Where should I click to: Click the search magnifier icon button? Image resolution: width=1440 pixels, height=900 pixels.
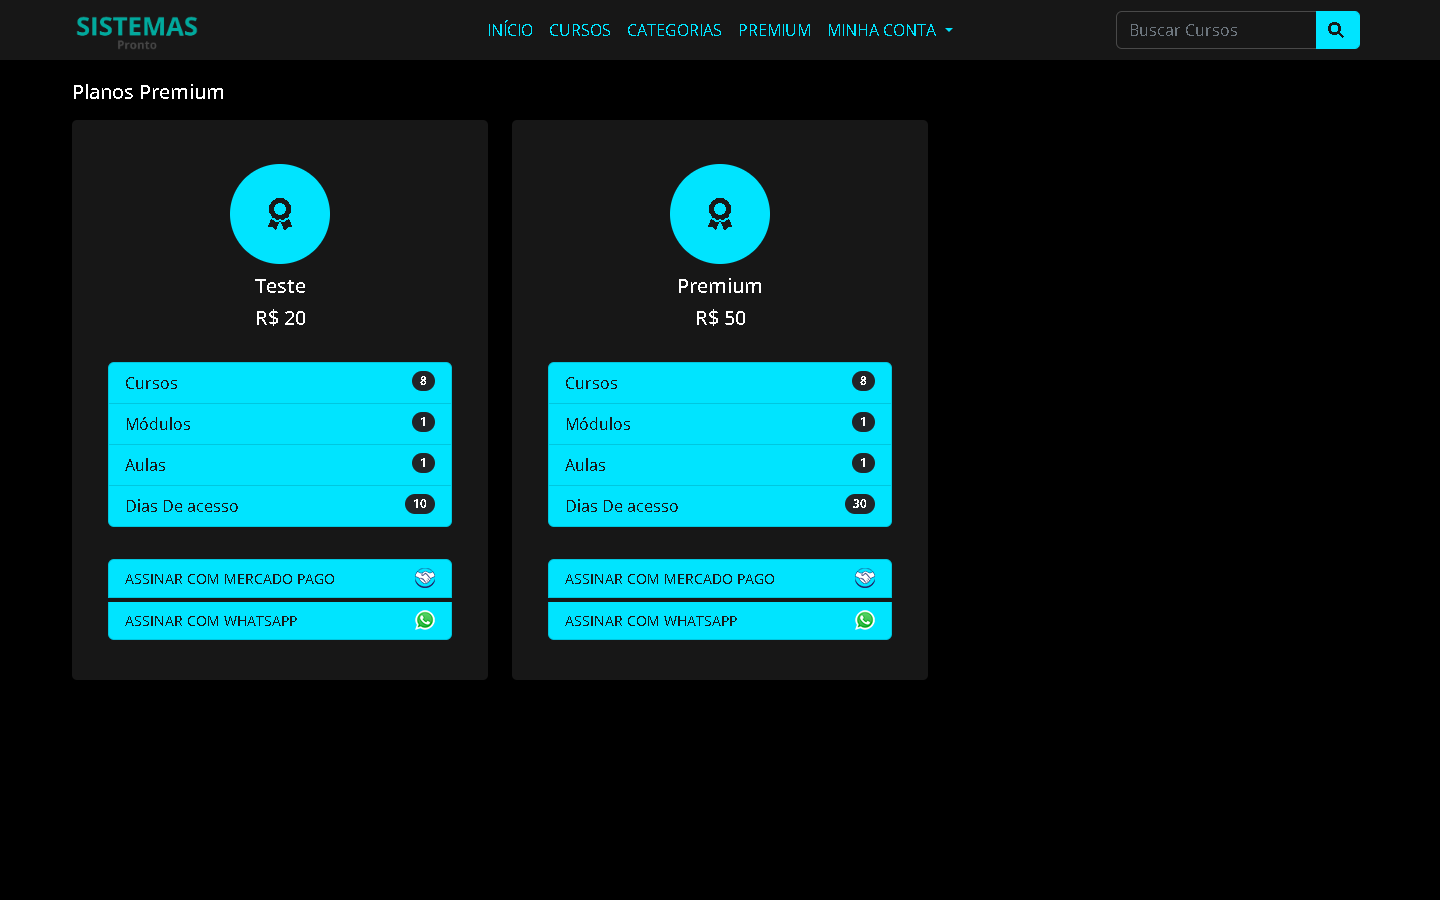tap(1337, 30)
